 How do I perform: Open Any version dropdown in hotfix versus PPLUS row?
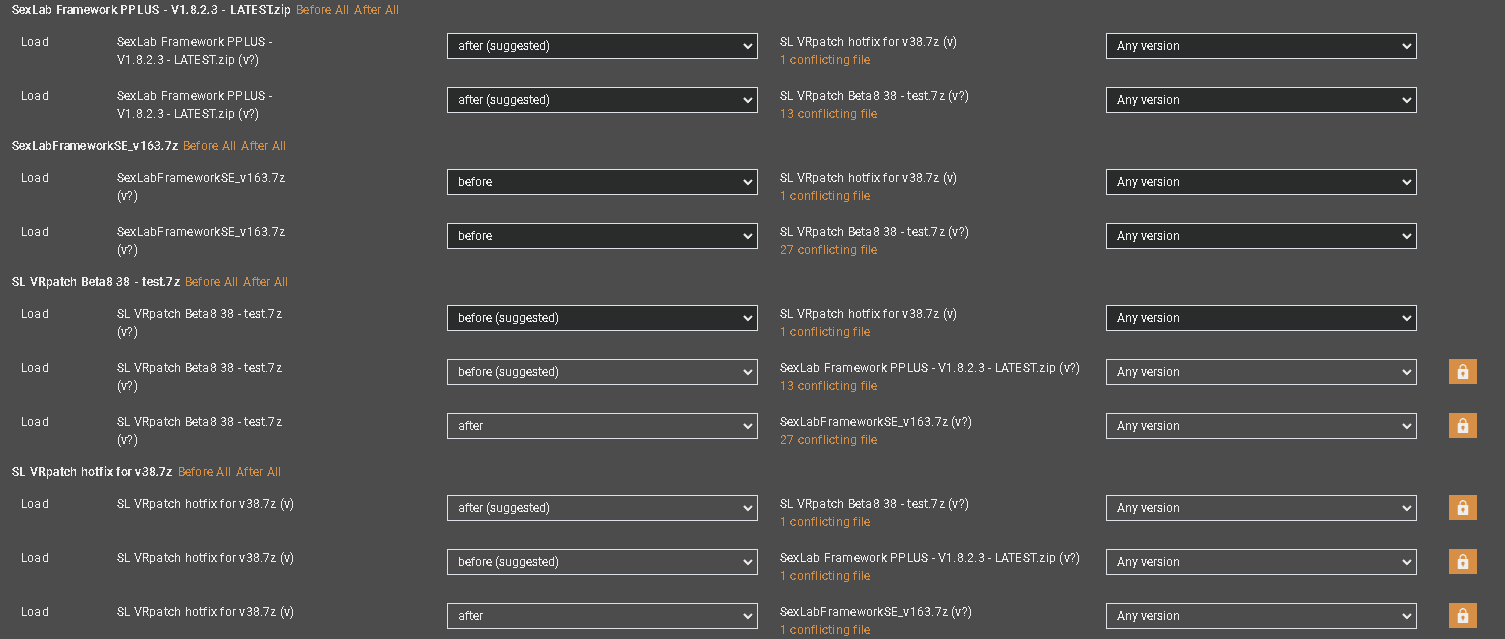[x=1261, y=562]
